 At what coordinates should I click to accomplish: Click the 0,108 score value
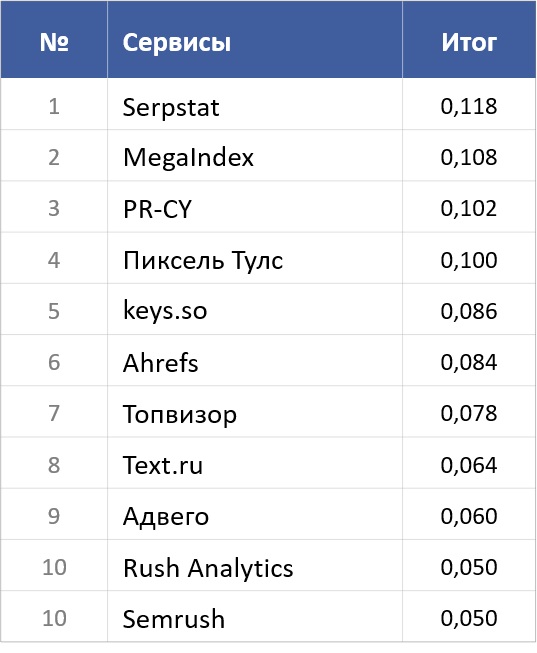pyautogui.click(x=469, y=157)
